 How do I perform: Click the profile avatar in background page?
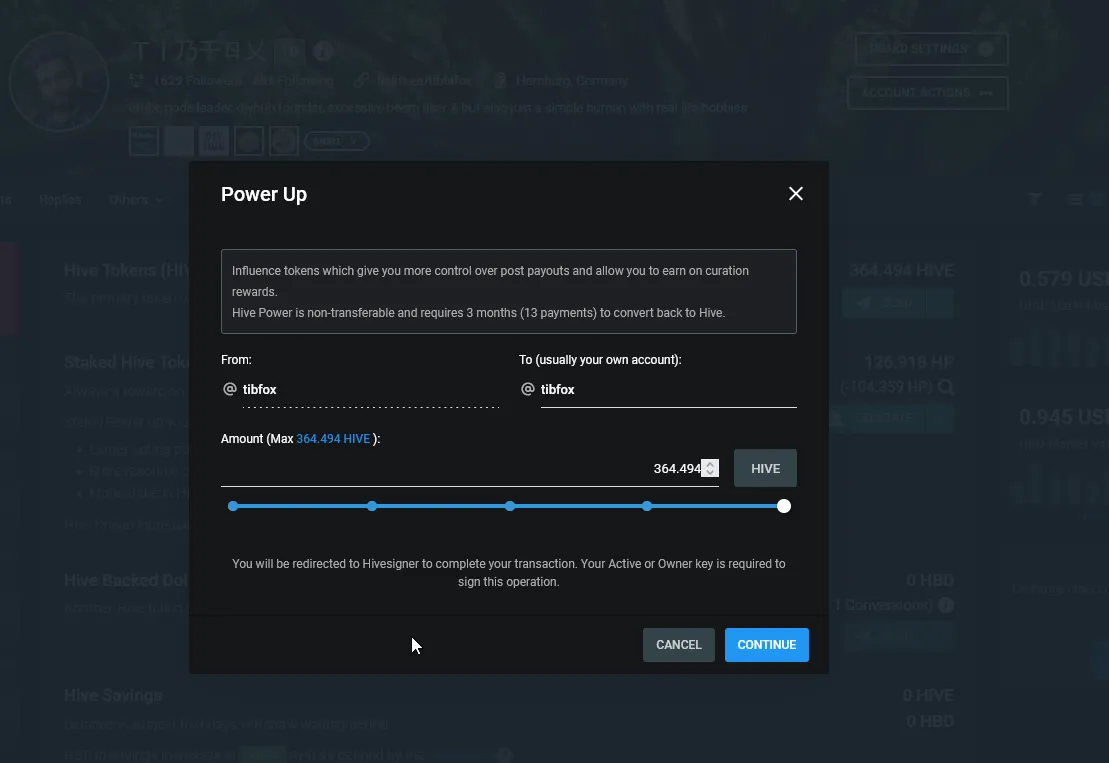coord(59,81)
